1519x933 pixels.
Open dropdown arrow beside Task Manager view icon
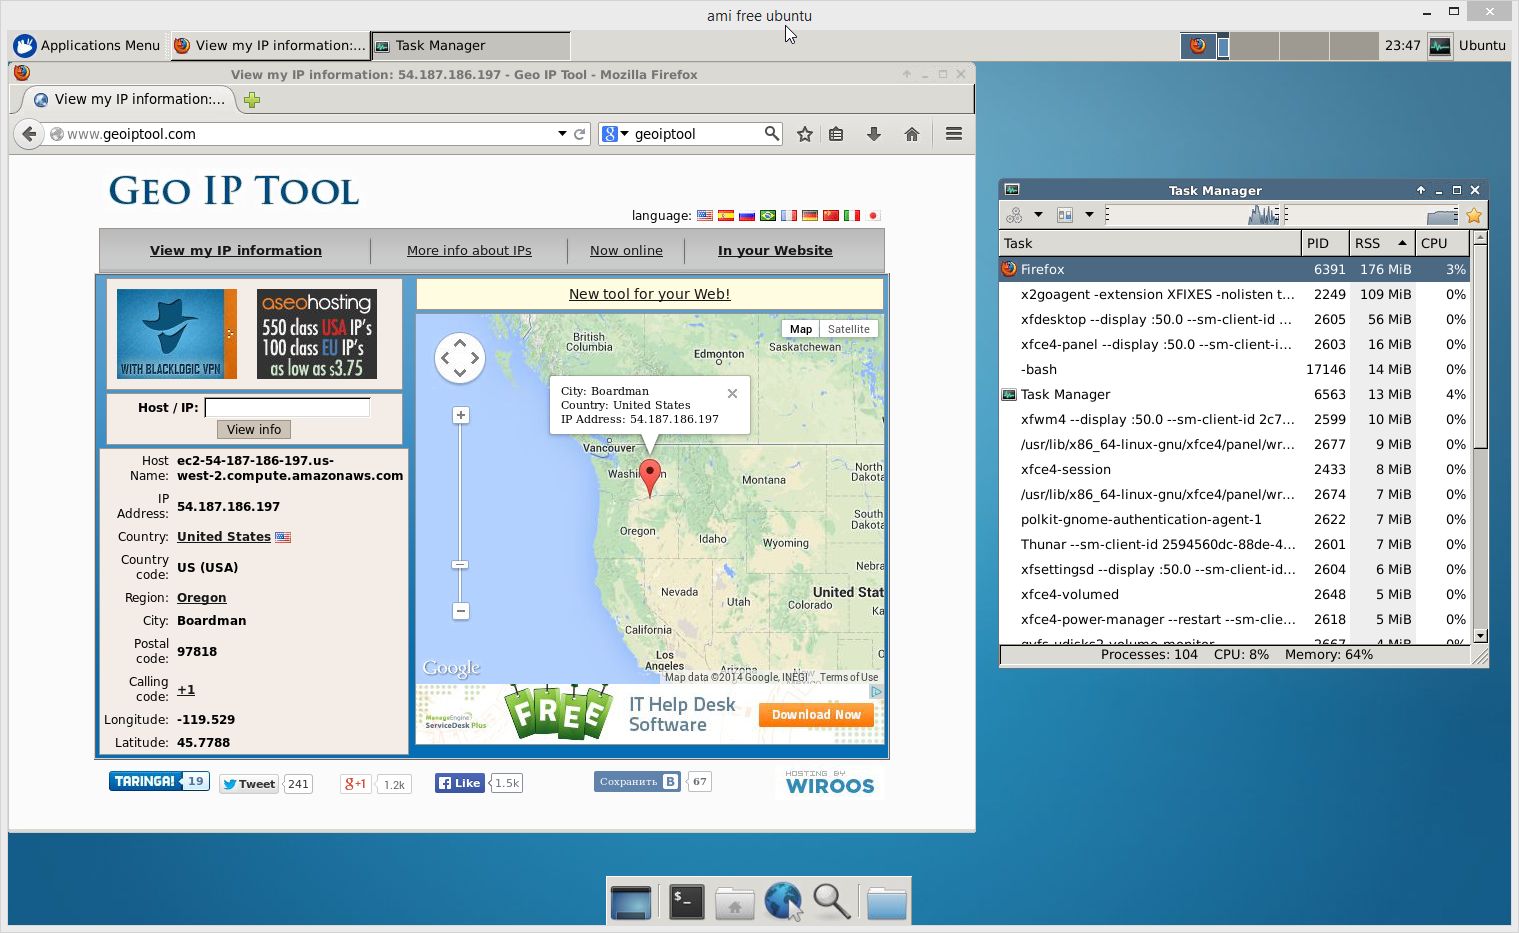1089,215
